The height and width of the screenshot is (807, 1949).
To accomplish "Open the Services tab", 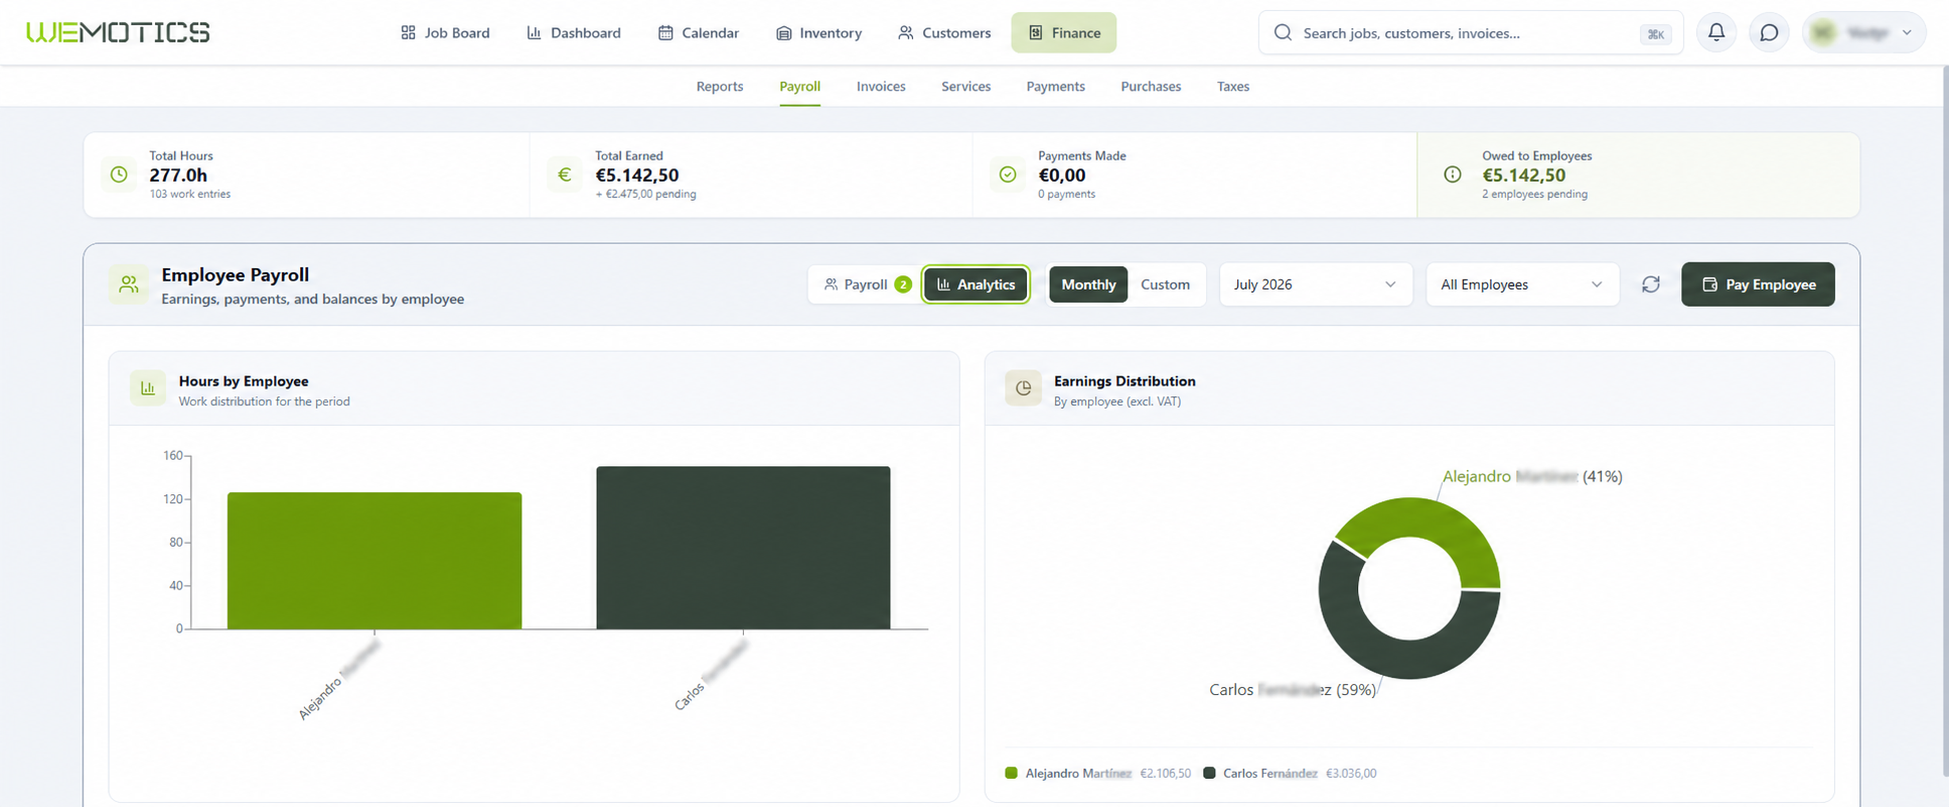I will [966, 86].
